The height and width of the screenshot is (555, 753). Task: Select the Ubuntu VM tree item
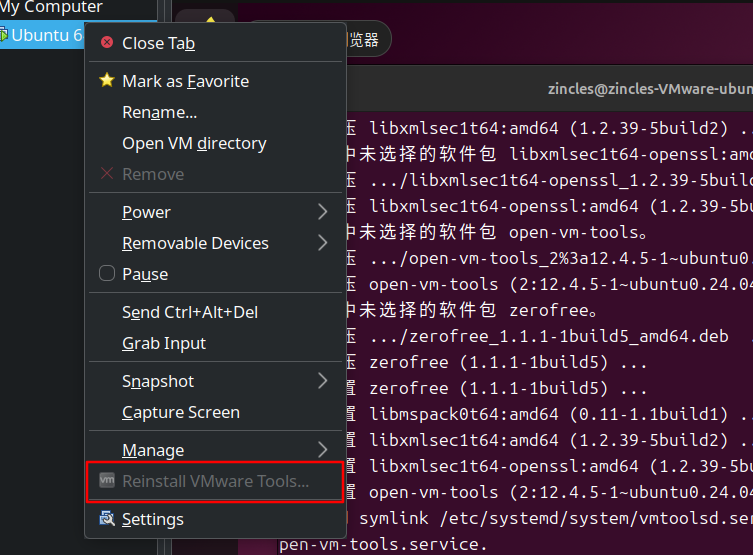point(42,35)
